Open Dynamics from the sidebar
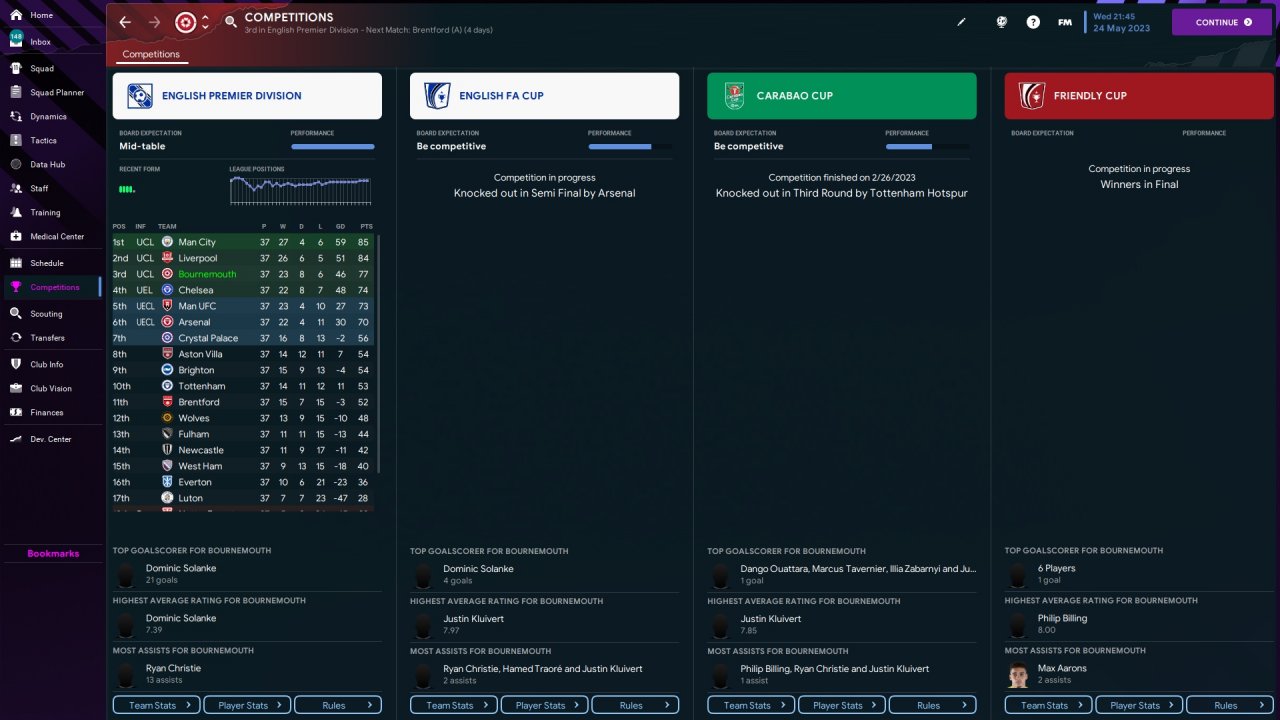This screenshot has width=1280, height=720. pos(48,117)
